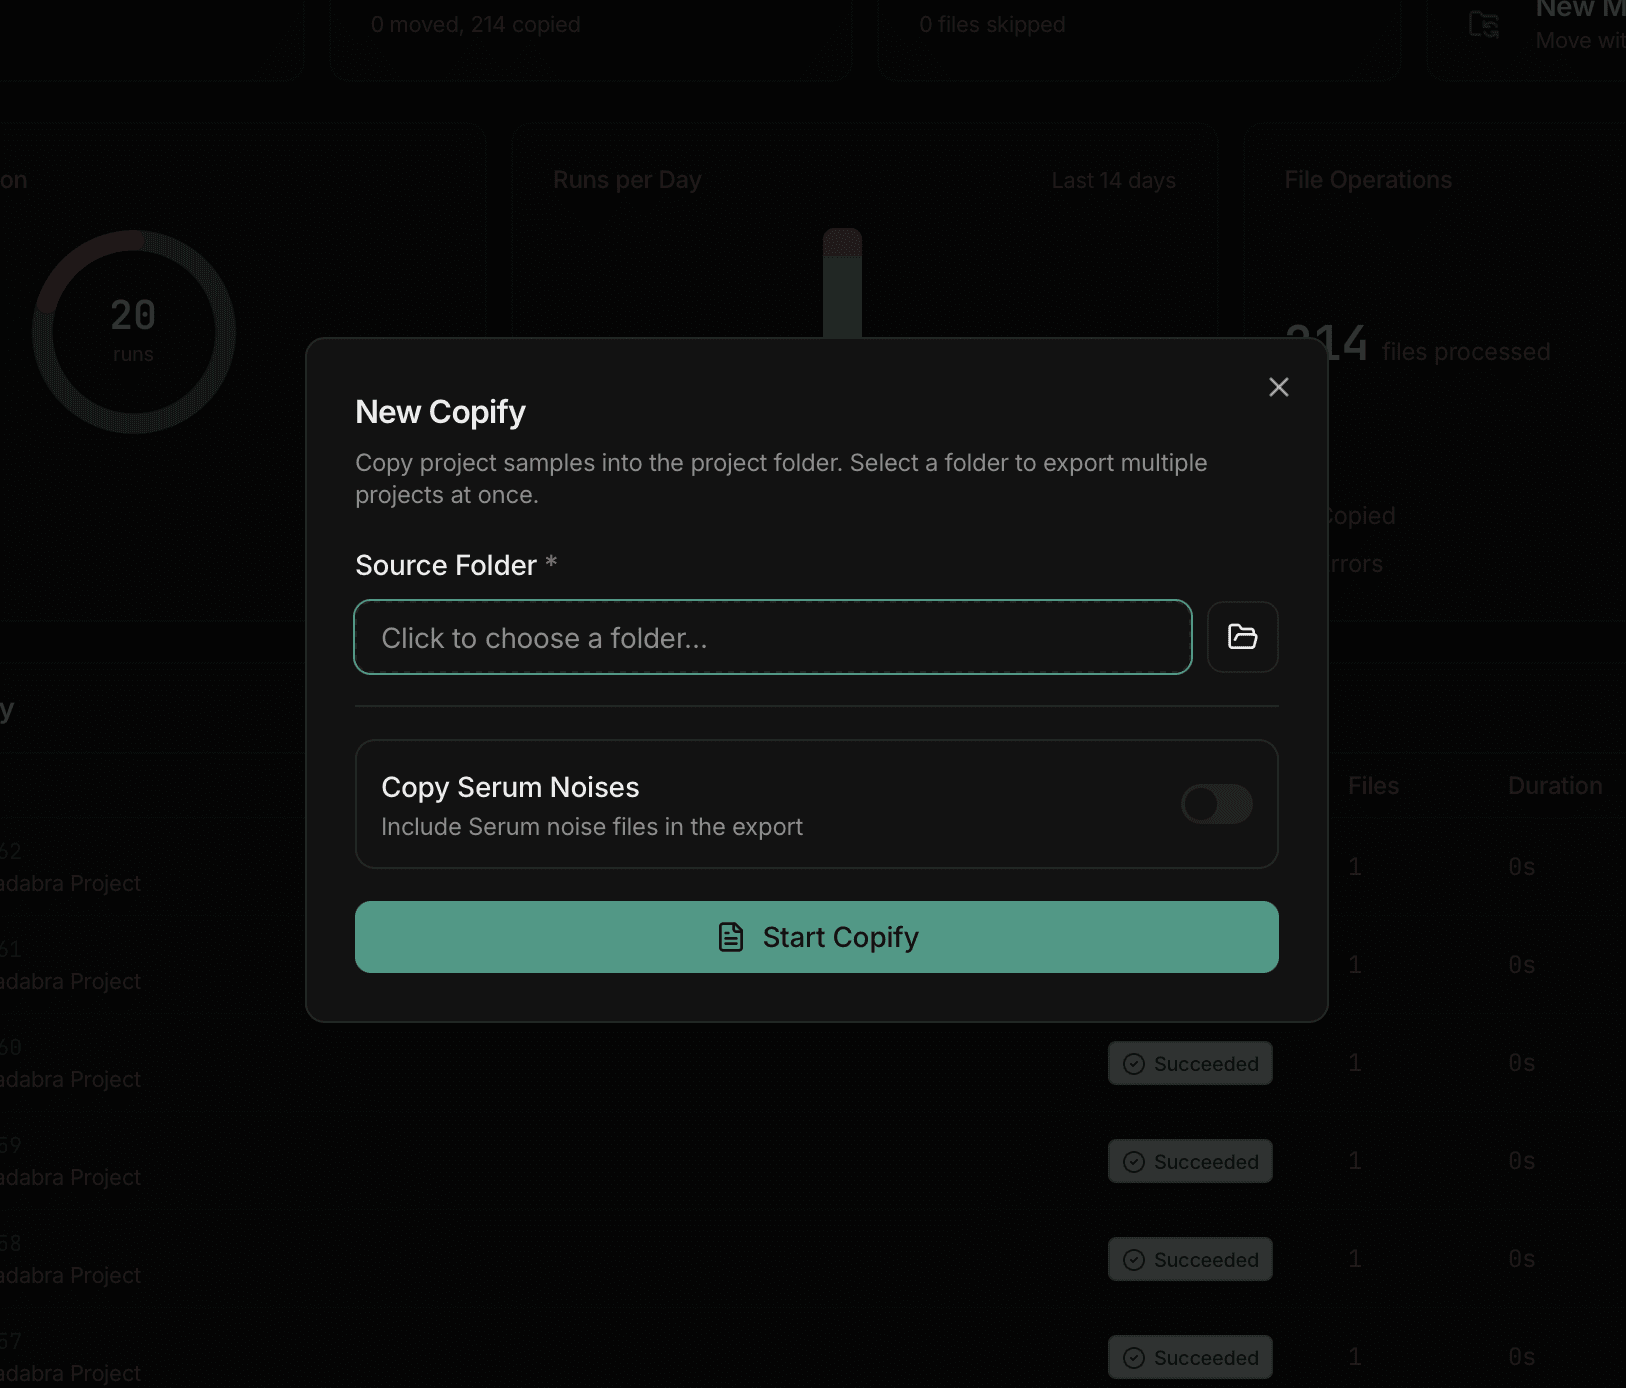1626x1388 pixels.
Task: Click Start Copify
Action: (x=816, y=937)
